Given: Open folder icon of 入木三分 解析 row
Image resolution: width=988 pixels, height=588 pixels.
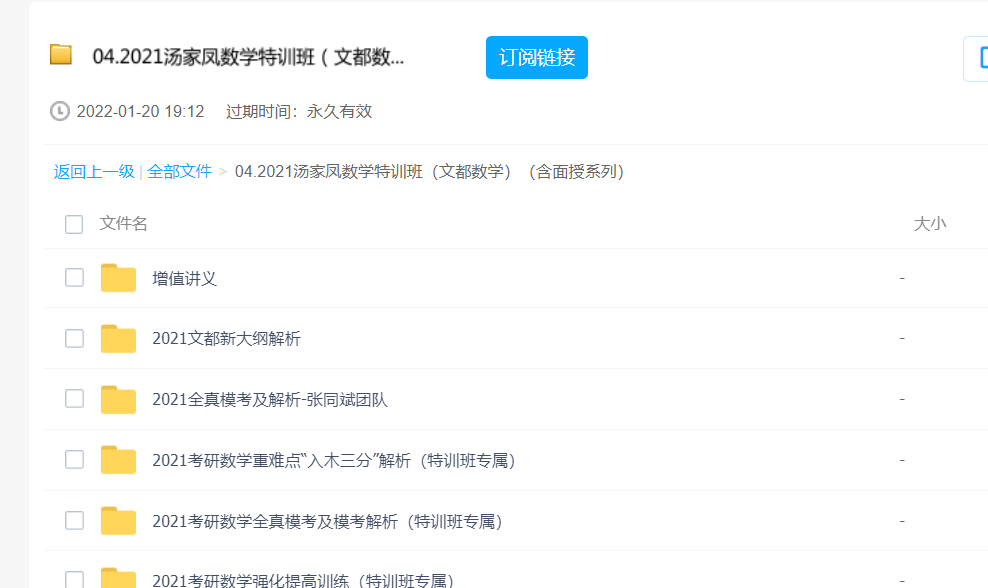Looking at the screenshot, I should tap(118, 460).
